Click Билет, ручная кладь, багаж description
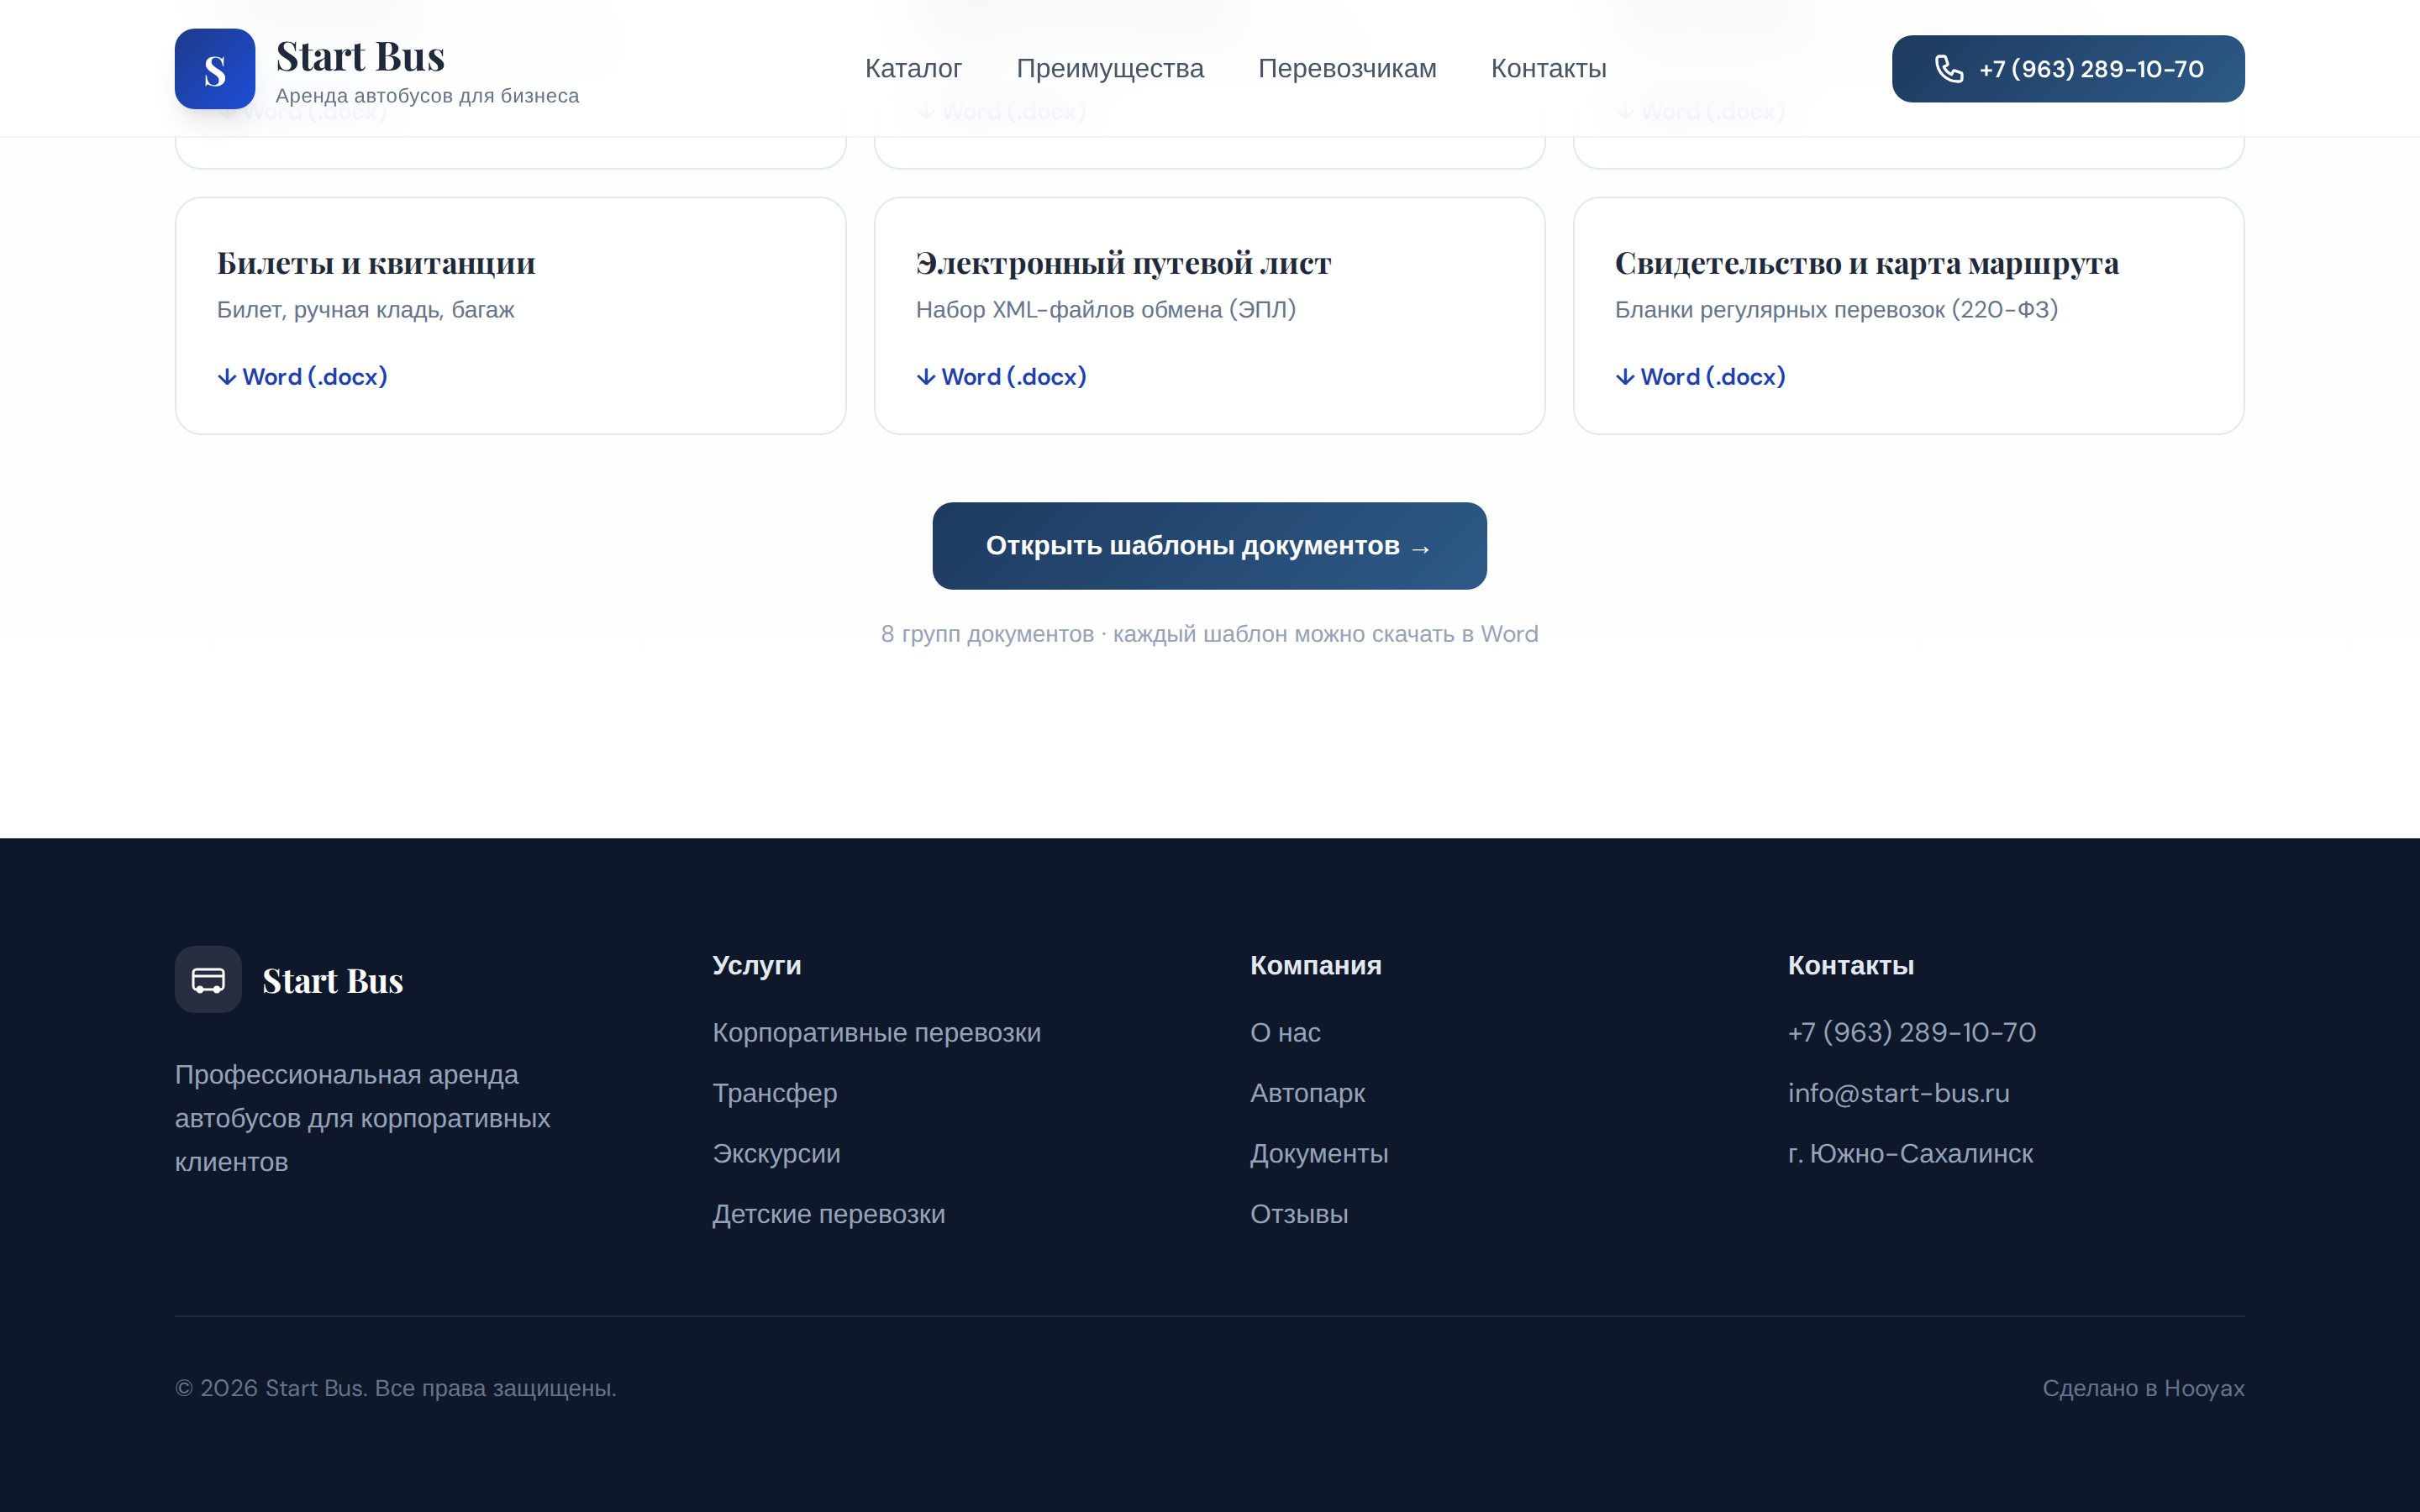The image size is (2420, 1512). [365, 310]
